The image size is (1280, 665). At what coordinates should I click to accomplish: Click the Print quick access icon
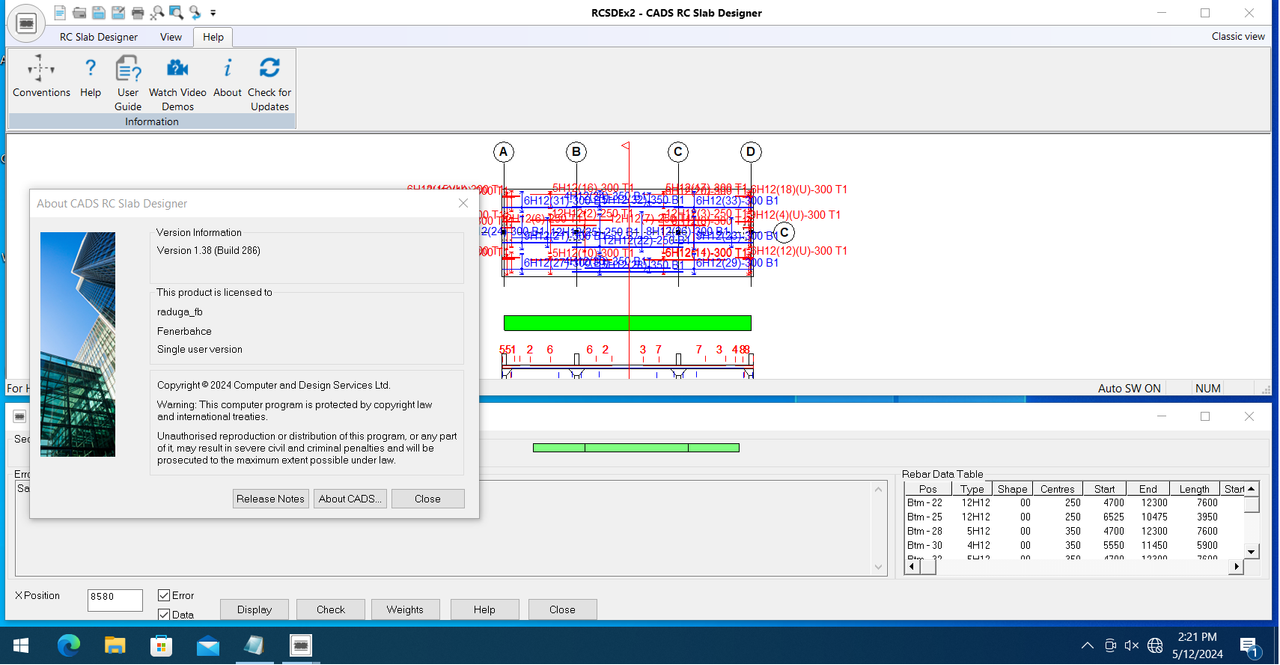click(136, 13)
